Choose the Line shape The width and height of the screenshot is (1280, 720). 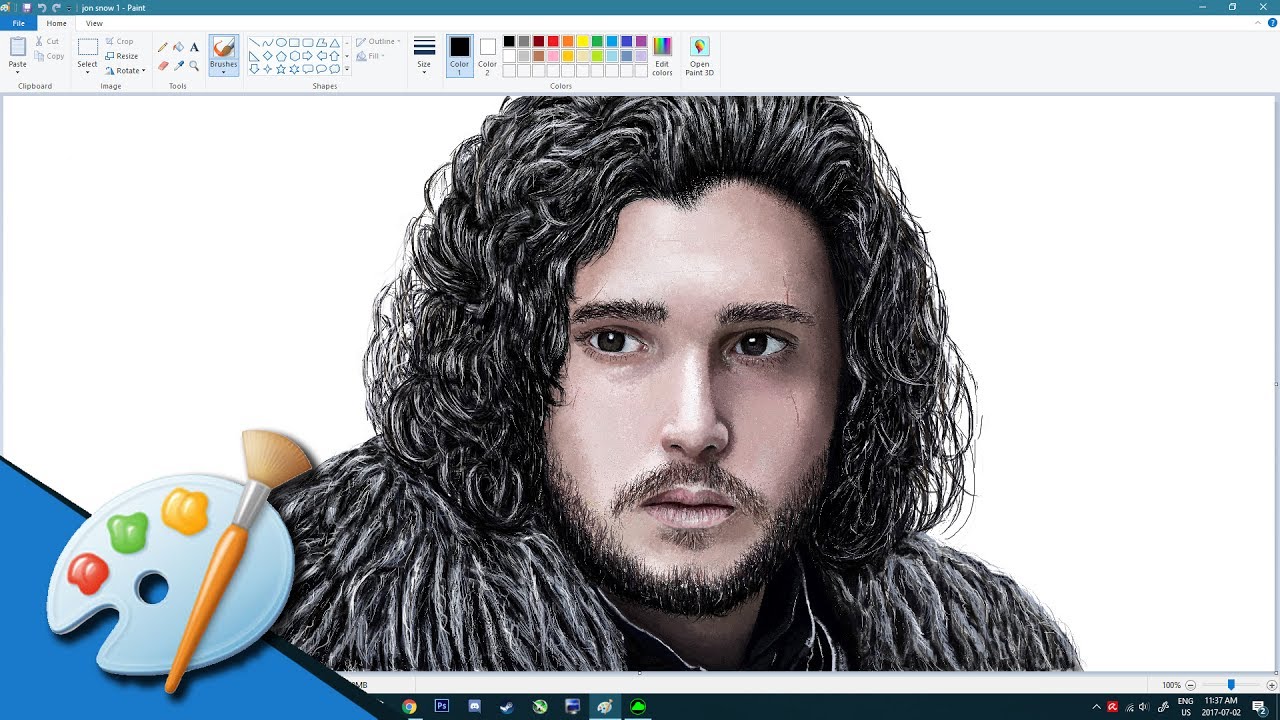click(254, 43)
